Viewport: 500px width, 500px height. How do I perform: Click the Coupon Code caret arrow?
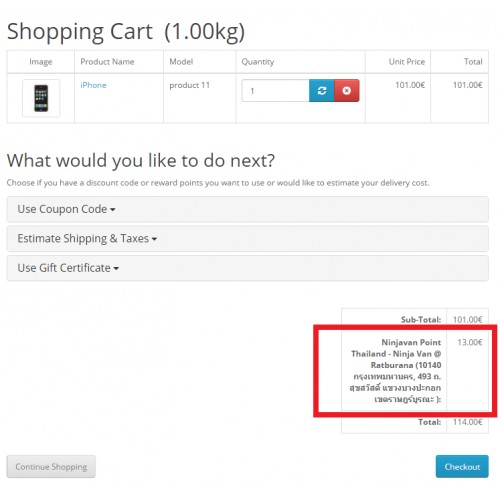pos(113,210)
